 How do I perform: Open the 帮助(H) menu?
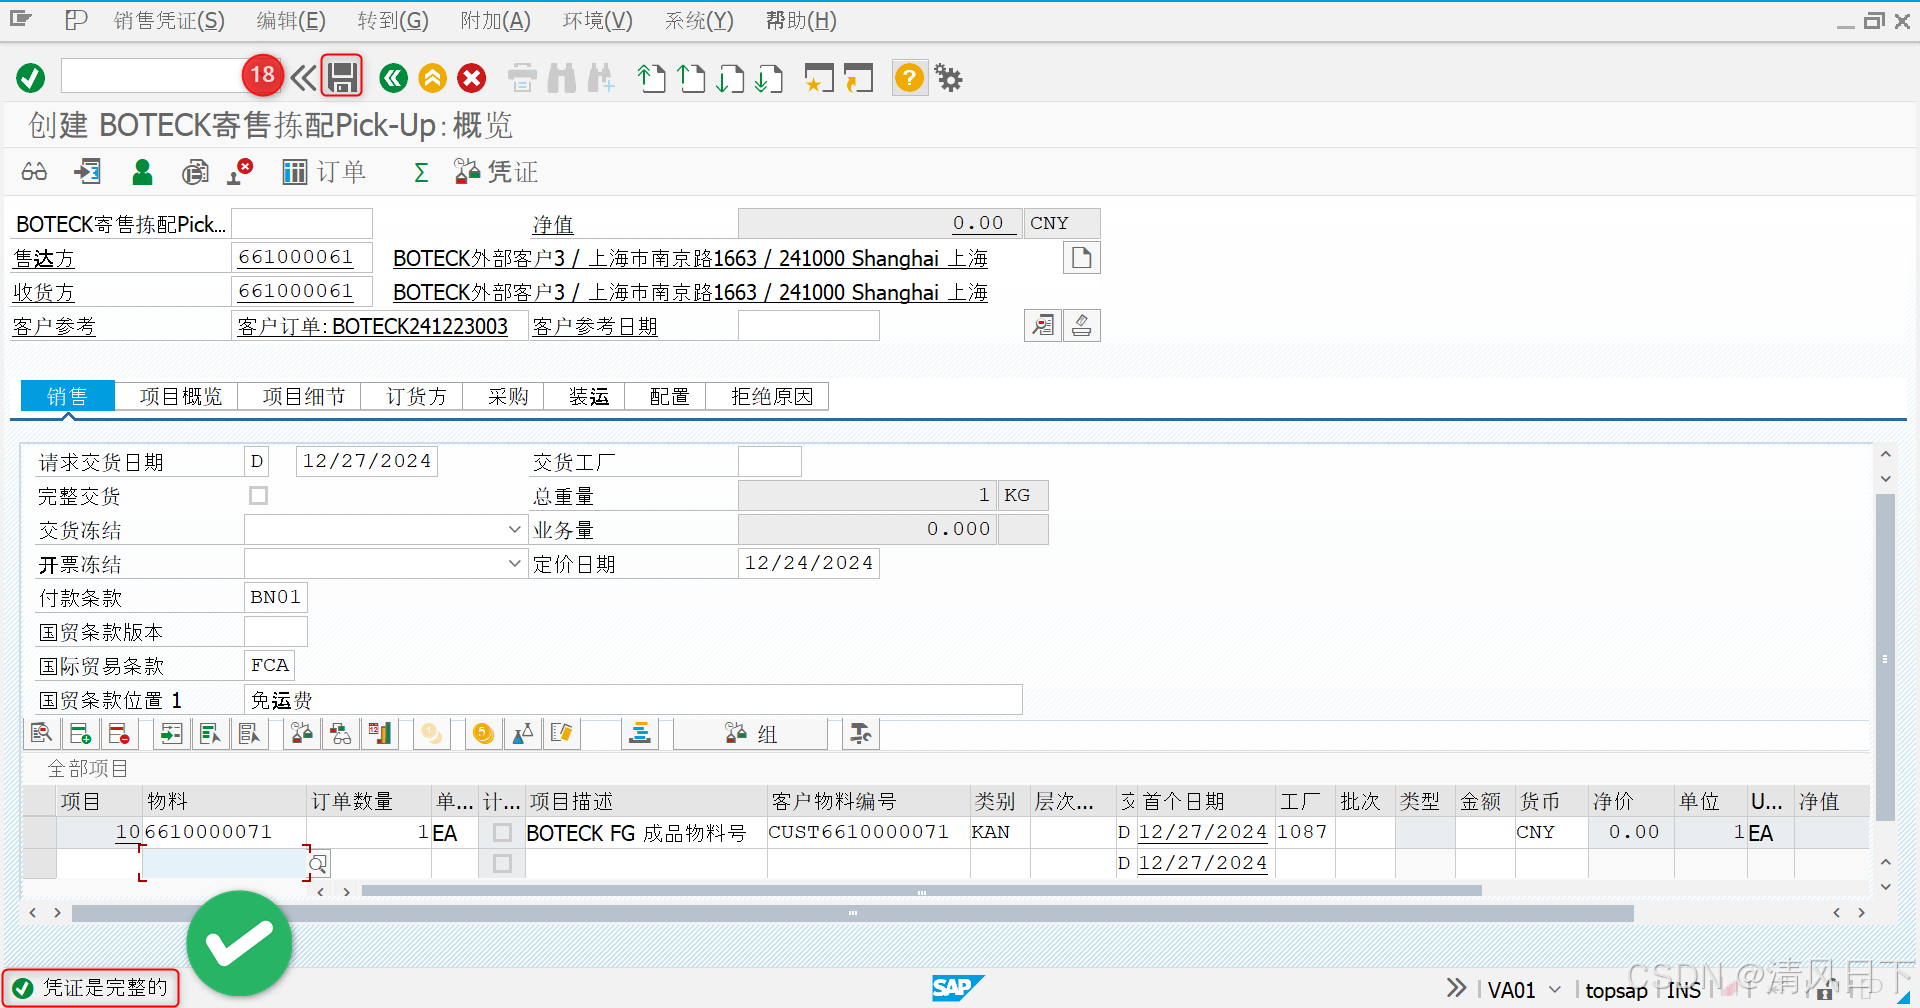point(801,21)
